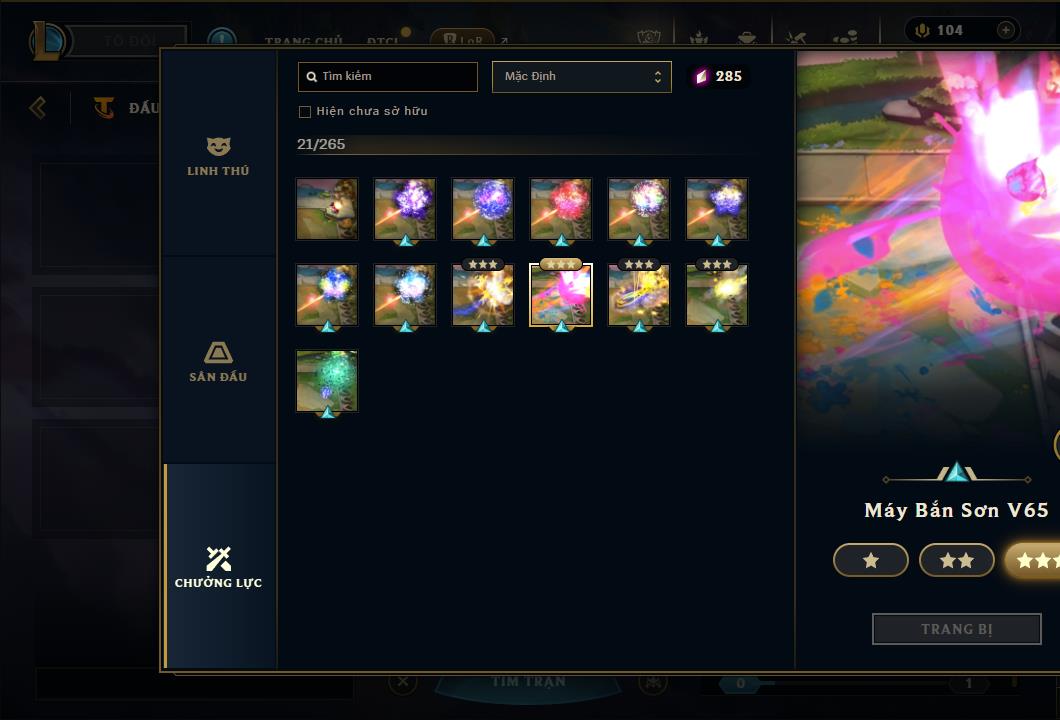Screen dimensions: 1060x720
Task: Open the Trang Chủ home tab
Action: pyautogui.click(x=304, y=41)
